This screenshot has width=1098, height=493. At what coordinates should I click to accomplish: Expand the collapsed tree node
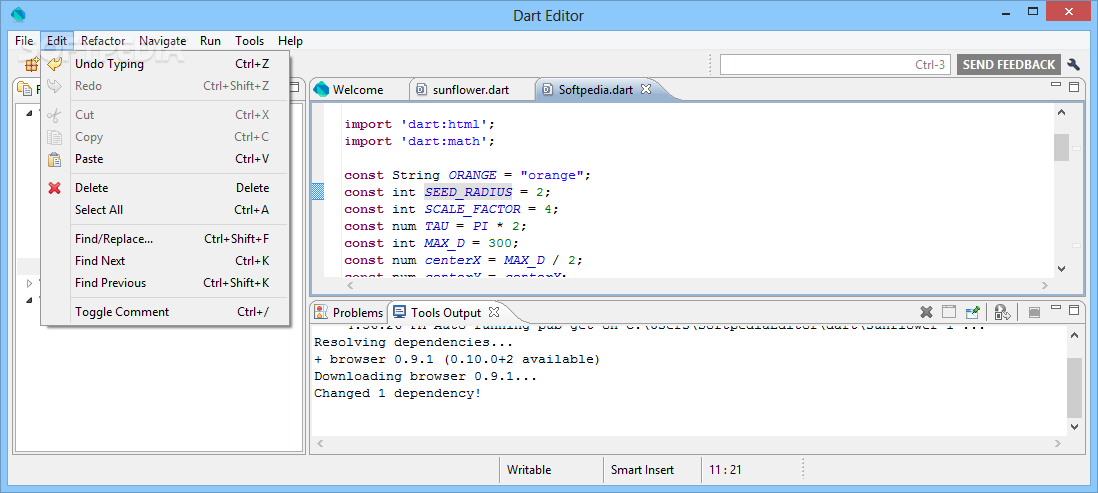click(x=29, y=284)
